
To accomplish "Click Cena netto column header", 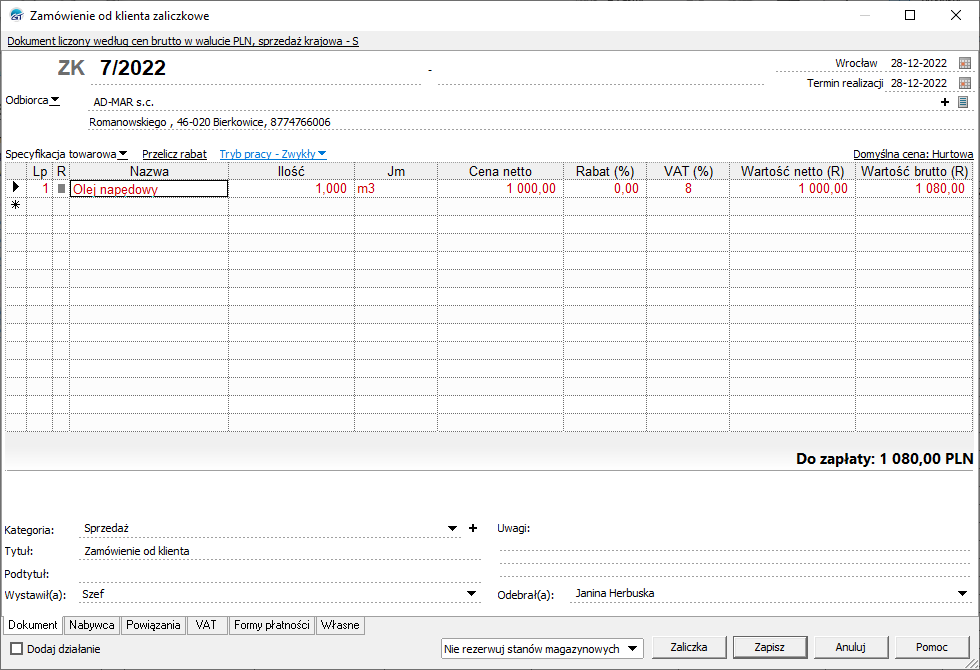I will pos(500,171).
